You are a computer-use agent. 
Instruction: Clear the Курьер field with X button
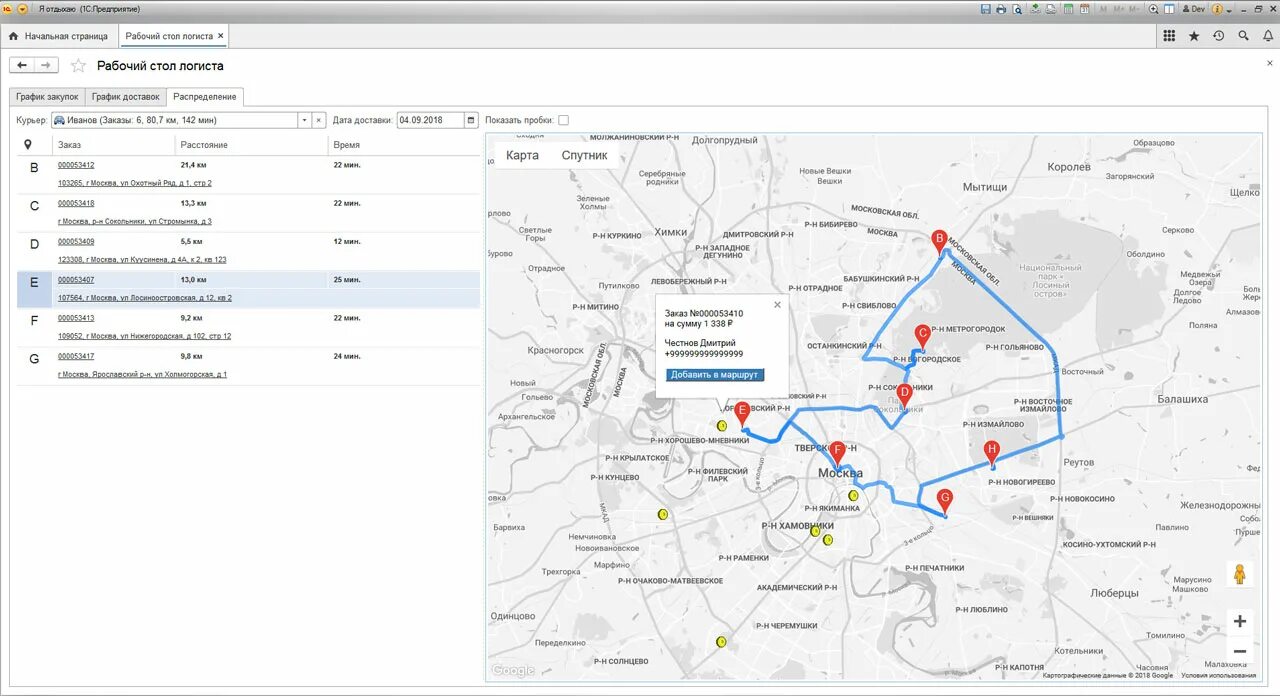(319, 120)
